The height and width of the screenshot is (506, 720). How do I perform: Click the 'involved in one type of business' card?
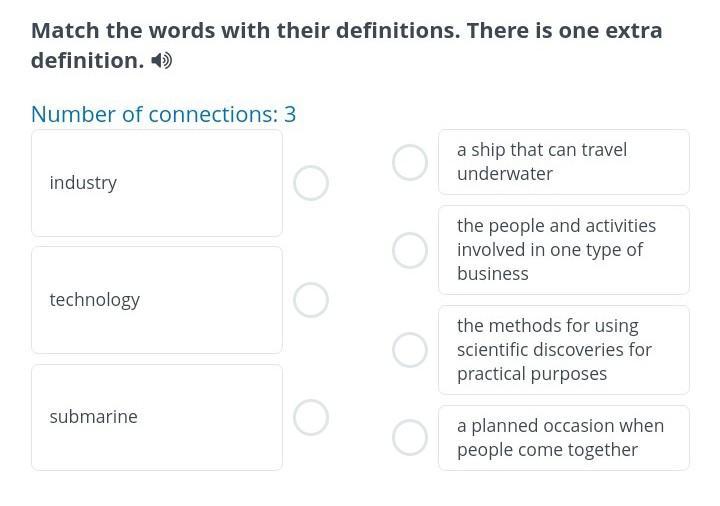tap(564, 250)
